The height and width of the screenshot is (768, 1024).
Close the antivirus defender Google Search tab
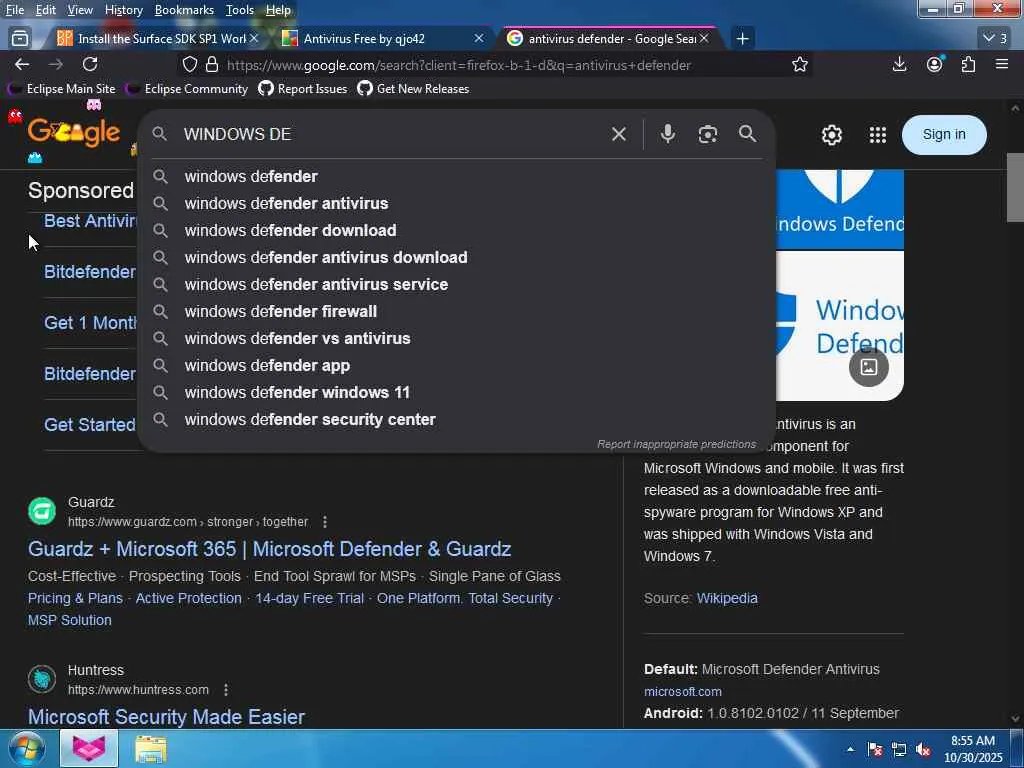click(704, 39)
